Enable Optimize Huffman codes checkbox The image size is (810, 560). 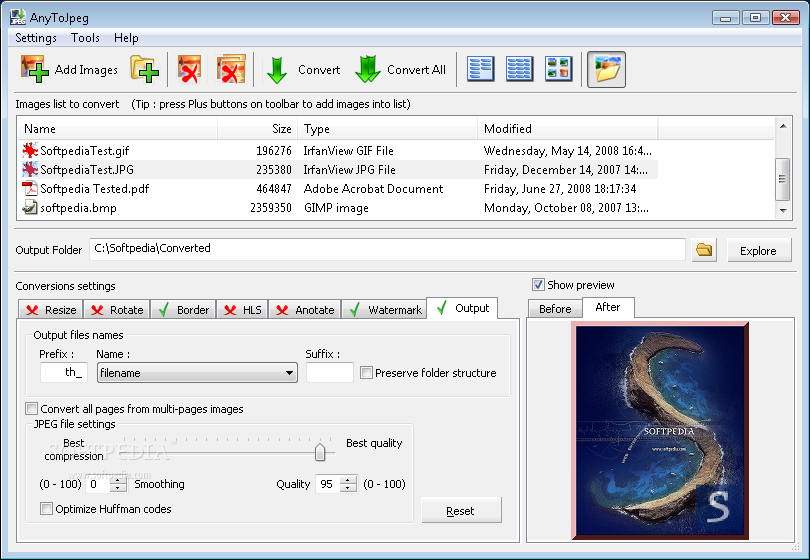point(46,509)
